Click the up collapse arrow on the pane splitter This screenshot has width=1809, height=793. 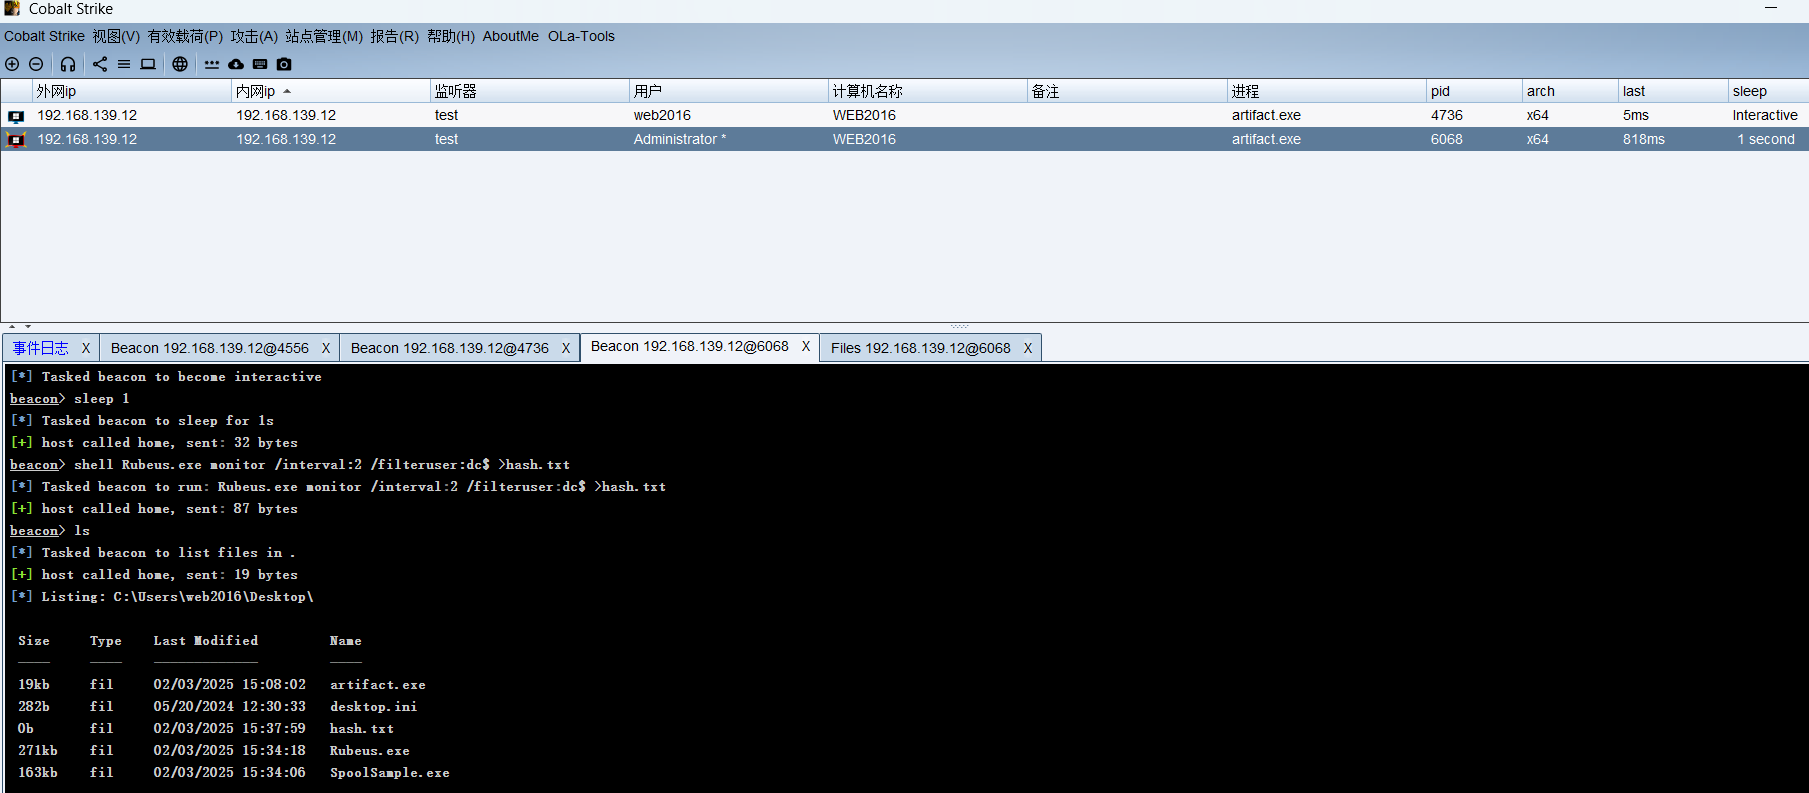12,326
